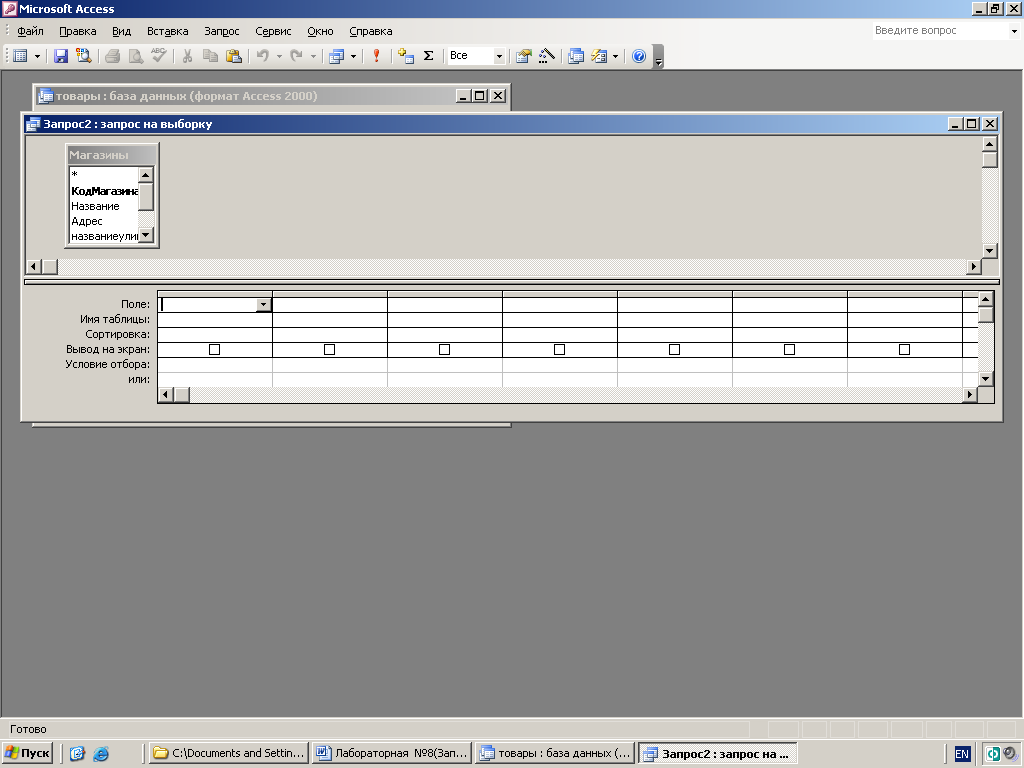This screenshot has height=768, width=1024.
Task: Open the help question box dropdown arrow
Action: tap(1014, 31)
